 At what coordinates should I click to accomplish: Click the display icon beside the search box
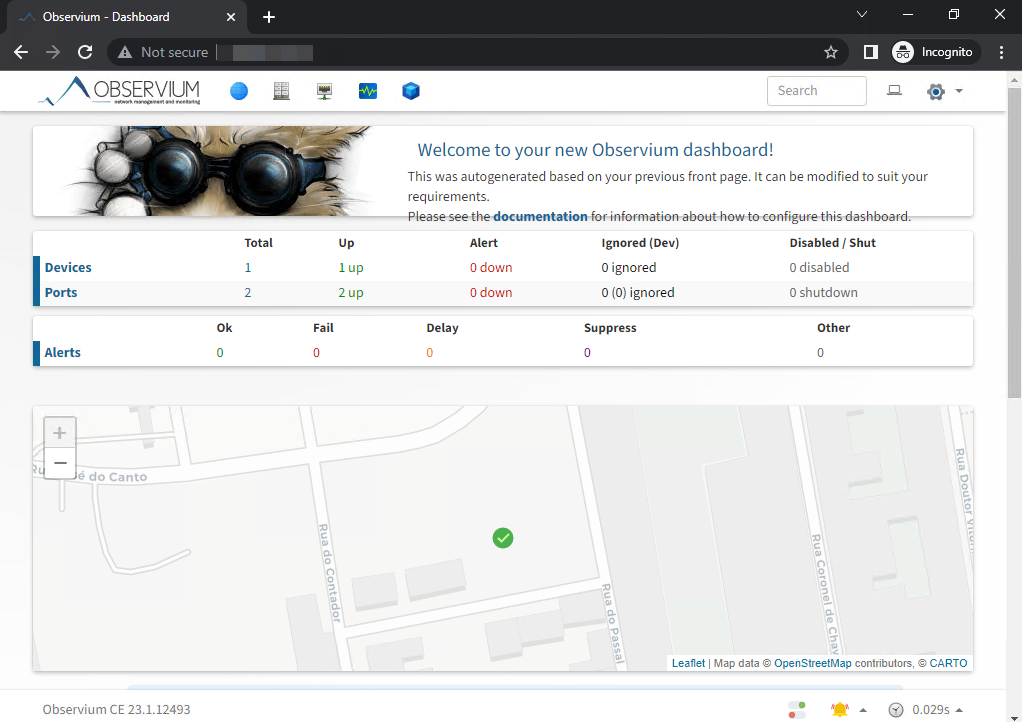click(x=894, y=90)
